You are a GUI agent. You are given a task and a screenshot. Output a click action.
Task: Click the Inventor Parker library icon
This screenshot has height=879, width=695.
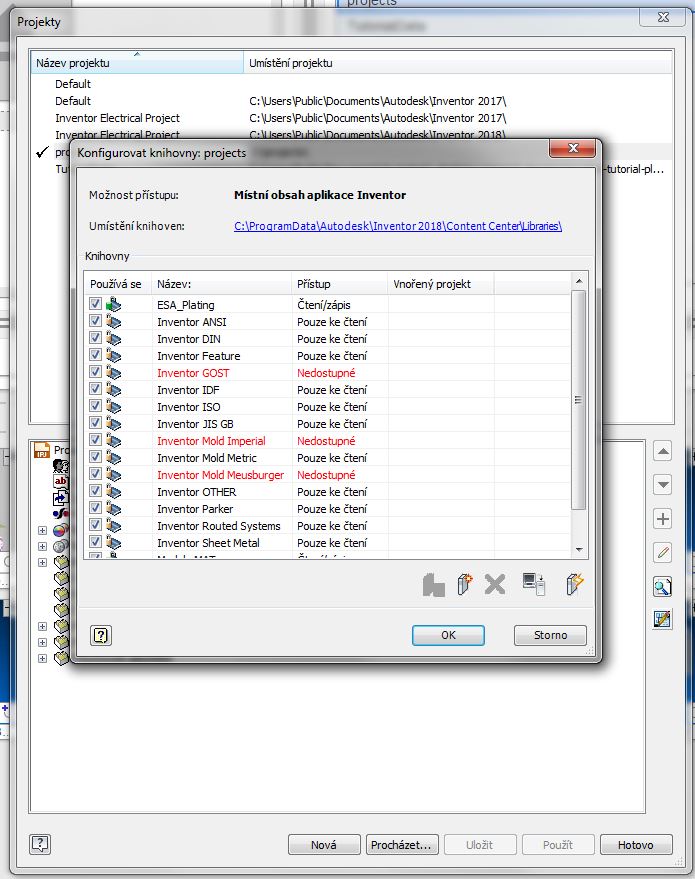(x=113, y=508)
